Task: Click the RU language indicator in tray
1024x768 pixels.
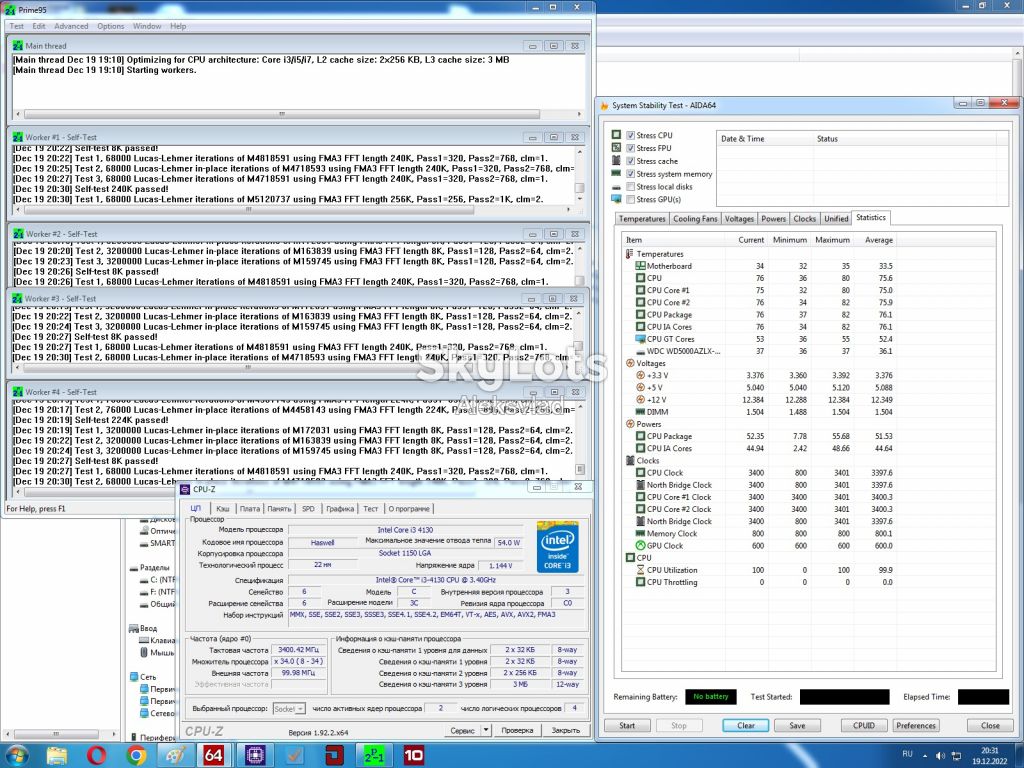Action: tap(907, 754)
